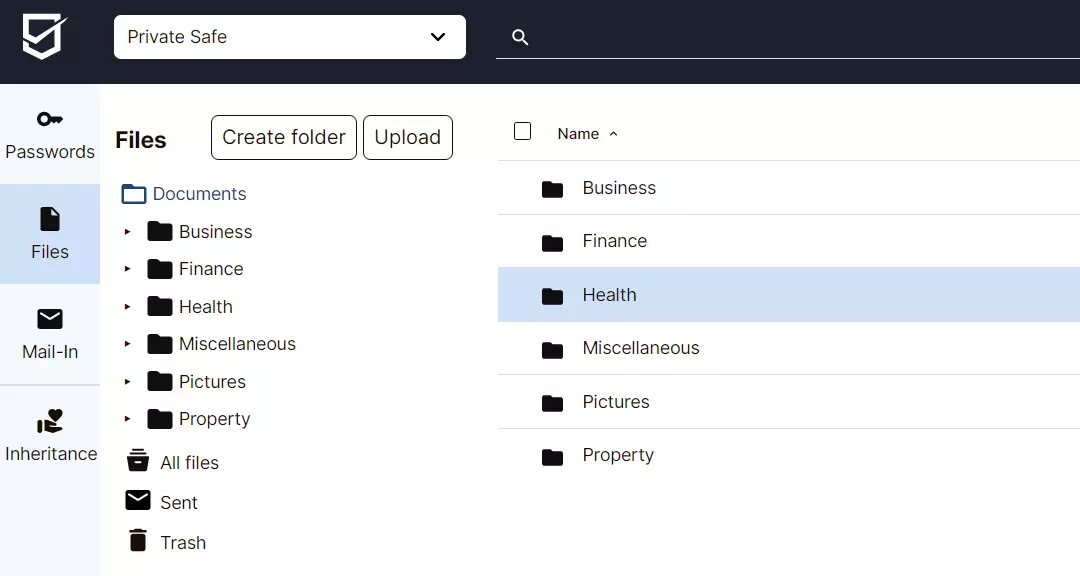Open All files archive icon
The height and width of the screenshot is (576, 1080).
pyautogui.click(x=138, y=461)
